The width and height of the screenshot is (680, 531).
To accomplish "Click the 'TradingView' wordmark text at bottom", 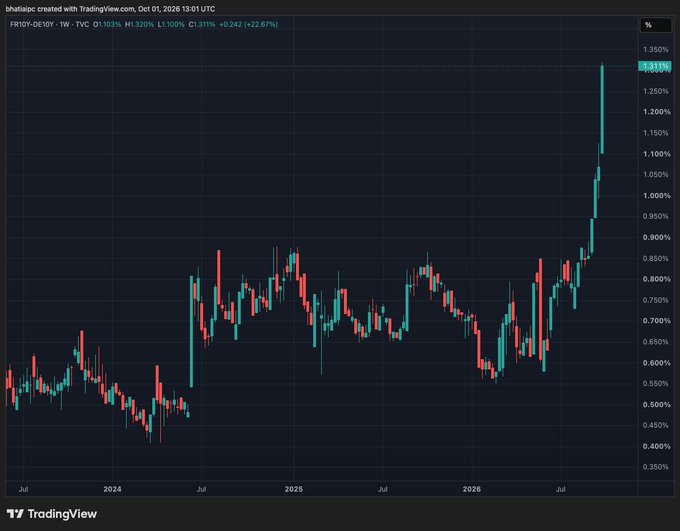I will pyautogui.click(x=62, y=514).
